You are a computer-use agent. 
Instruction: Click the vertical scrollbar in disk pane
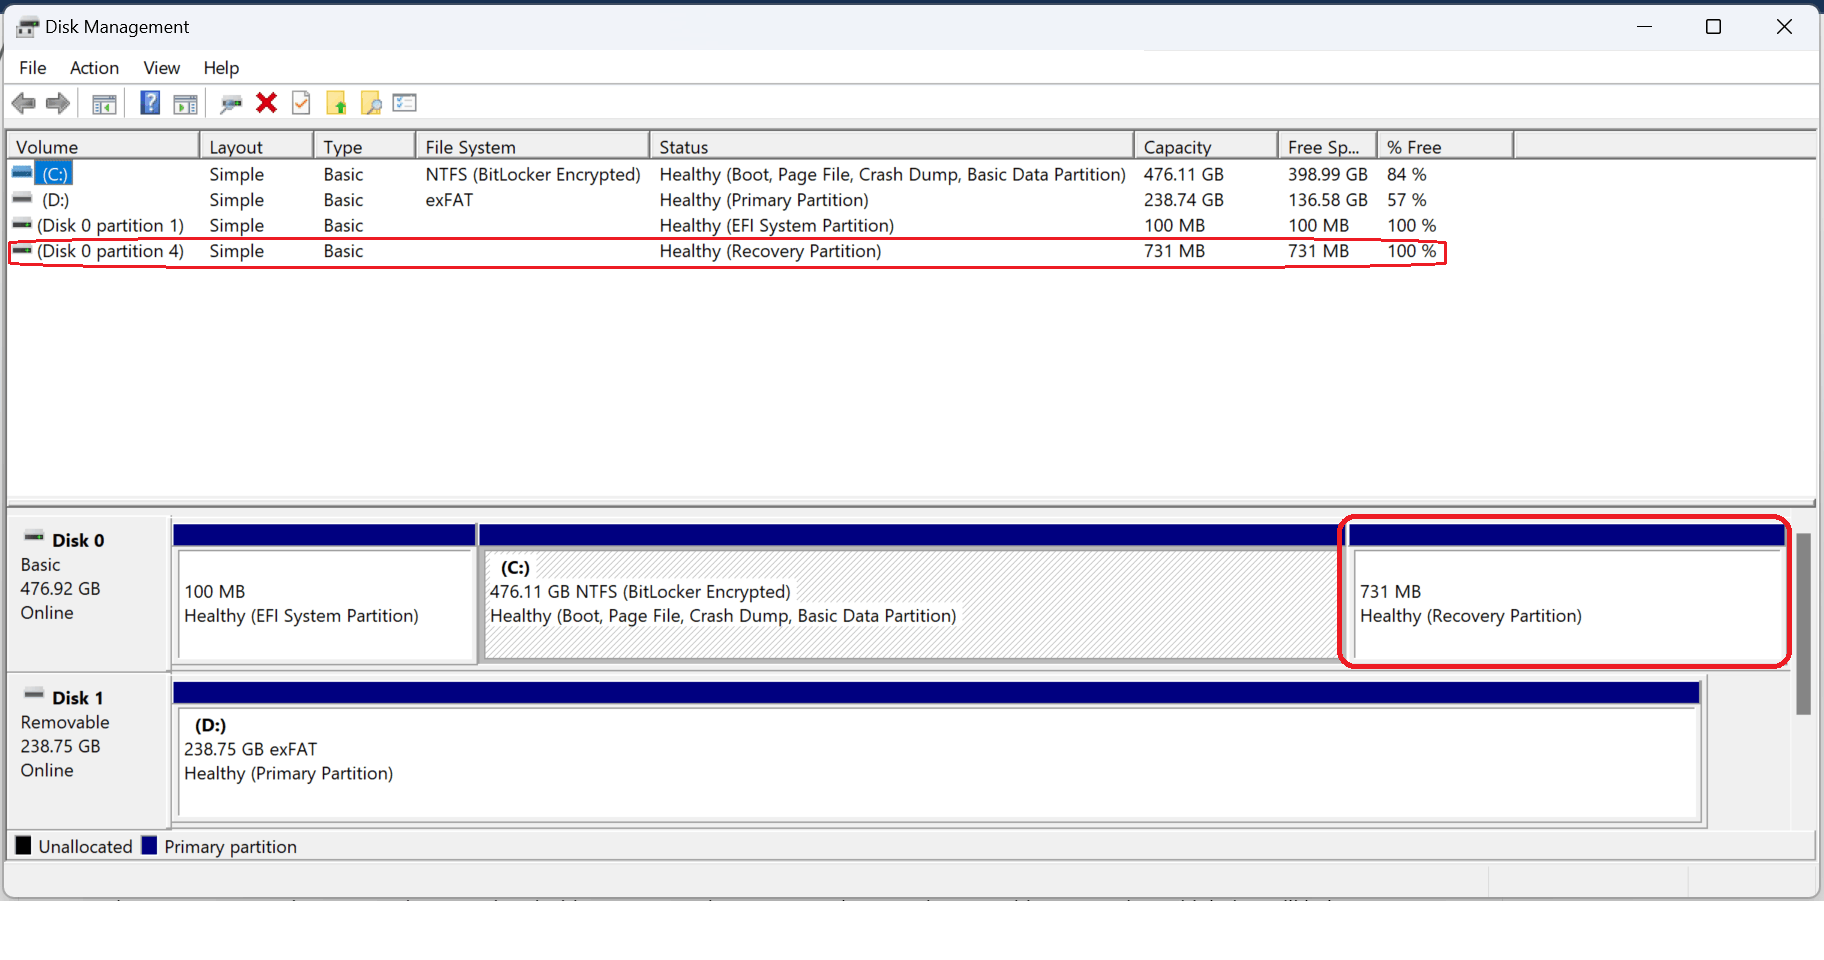(1804, 624)
